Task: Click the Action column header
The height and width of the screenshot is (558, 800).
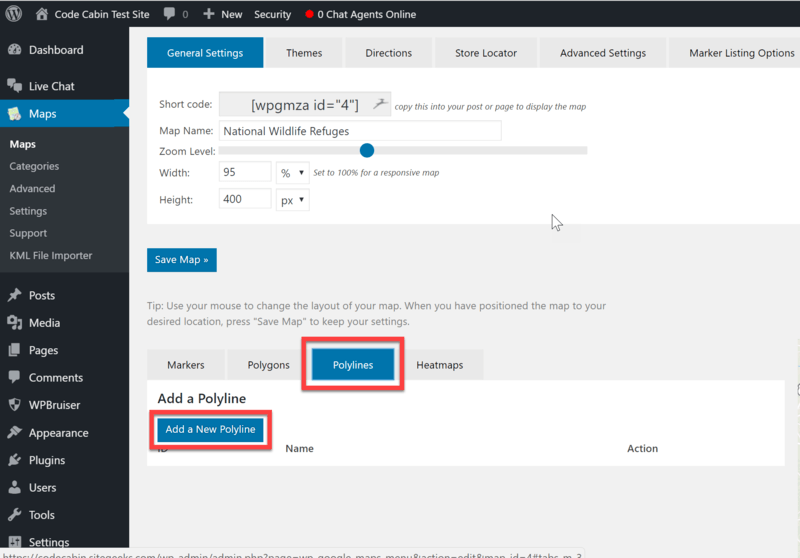Action: pos(642,448)
